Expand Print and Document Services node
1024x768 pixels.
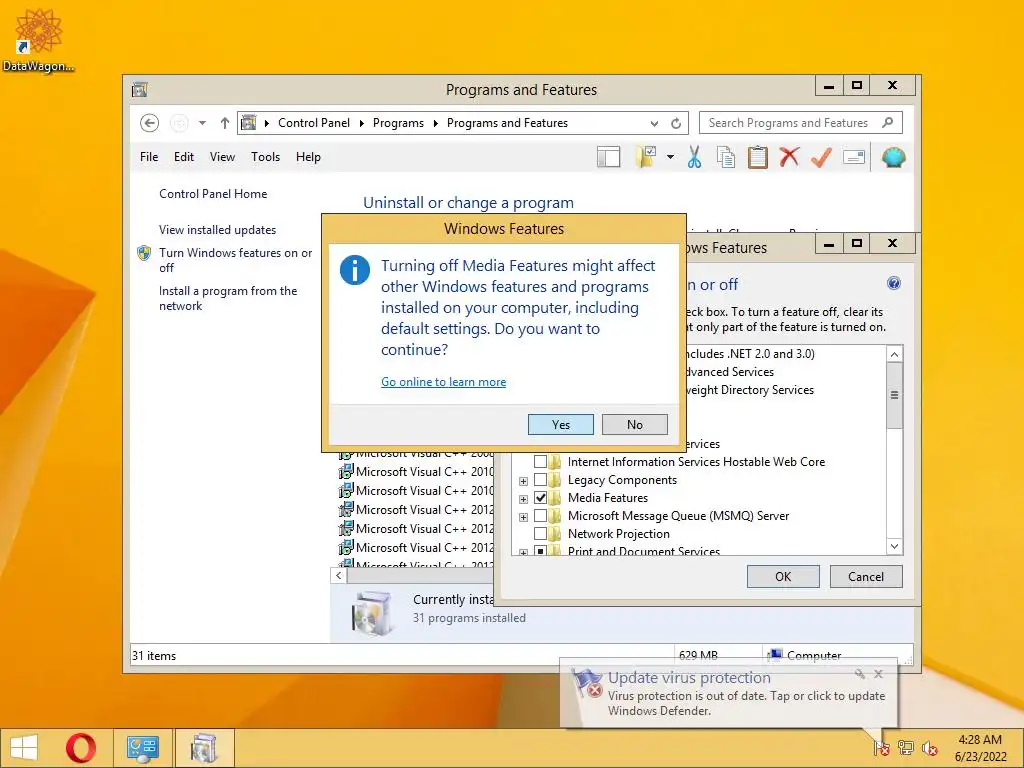point(523,552)
